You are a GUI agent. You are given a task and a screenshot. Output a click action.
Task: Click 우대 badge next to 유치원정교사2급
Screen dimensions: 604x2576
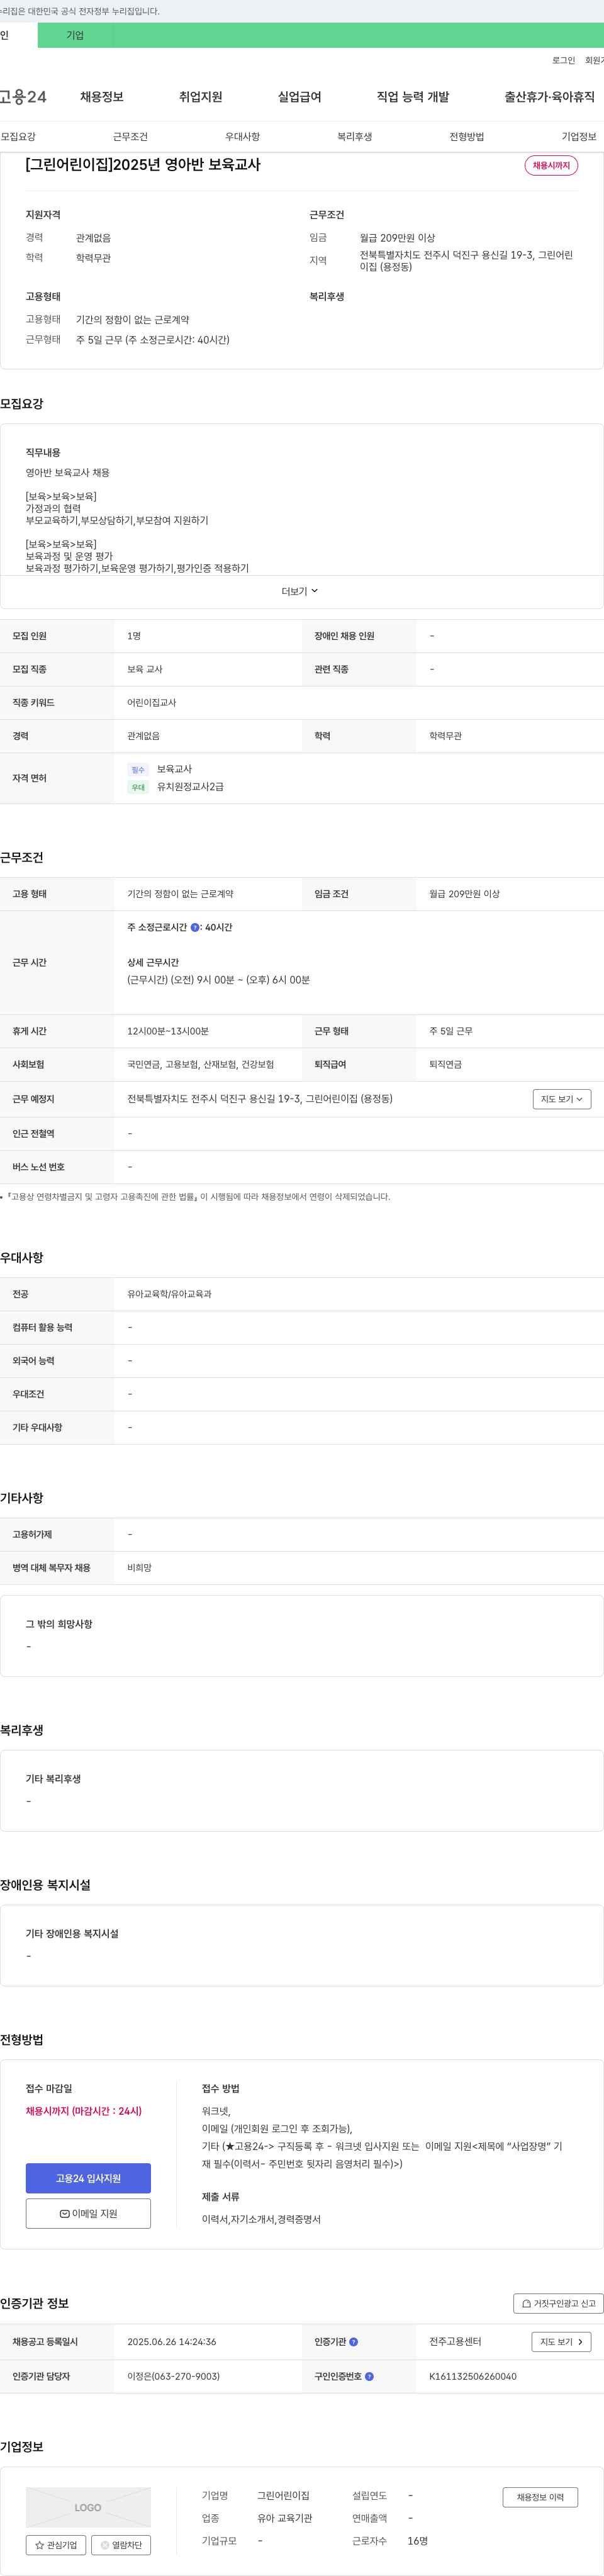click(138, 788)
